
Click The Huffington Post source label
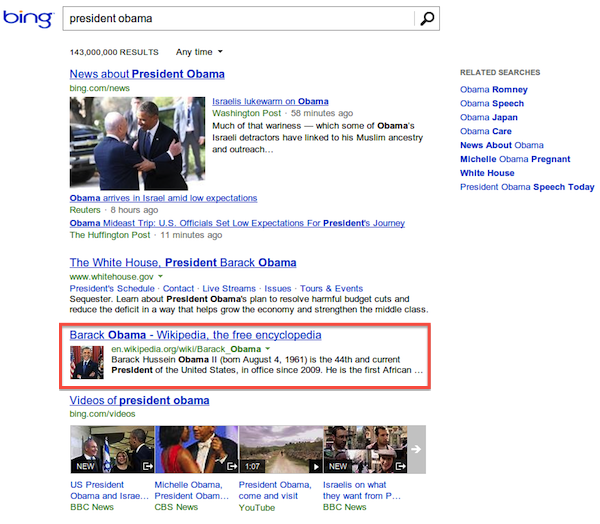tap(110, 235)
